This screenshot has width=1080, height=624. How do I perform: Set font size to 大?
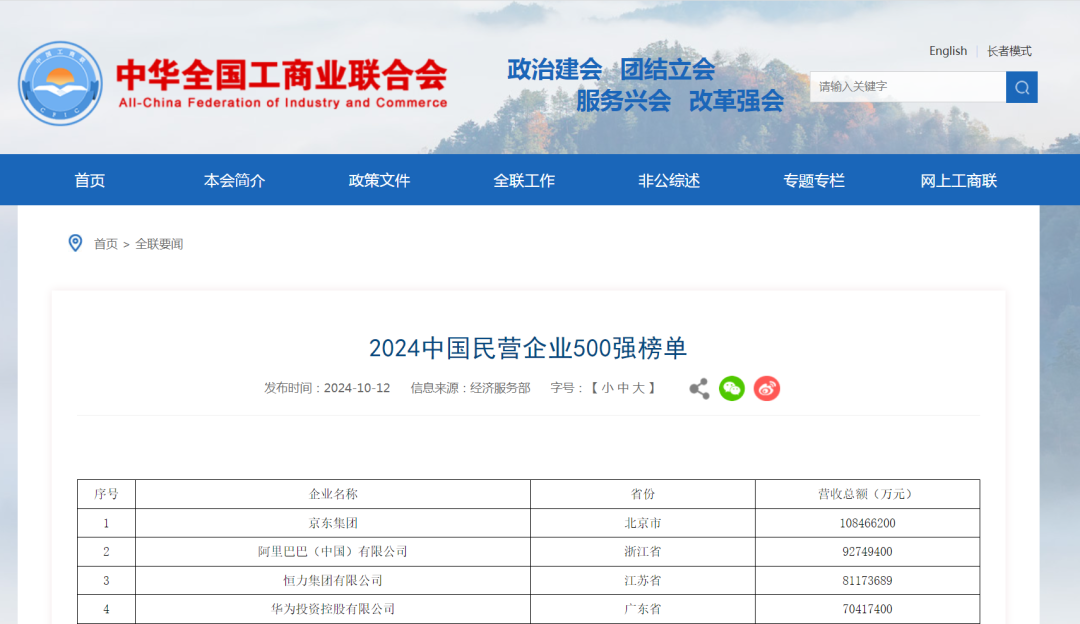pos(638,388)
